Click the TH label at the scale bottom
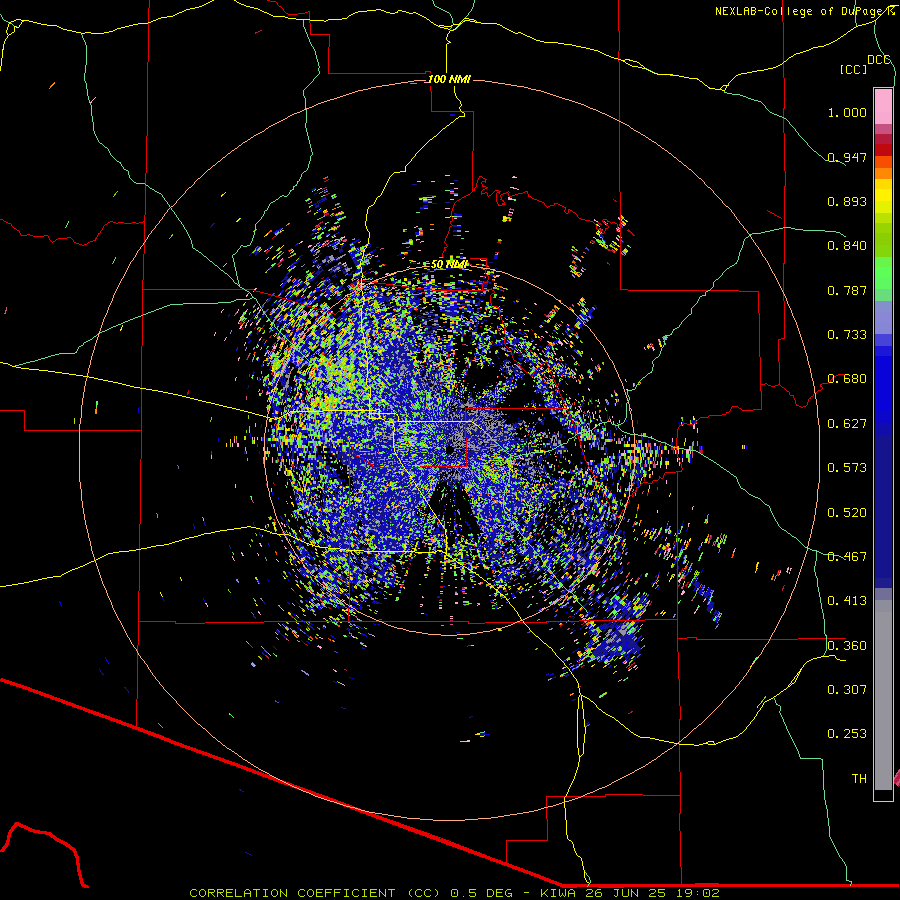 coord(859,779)
